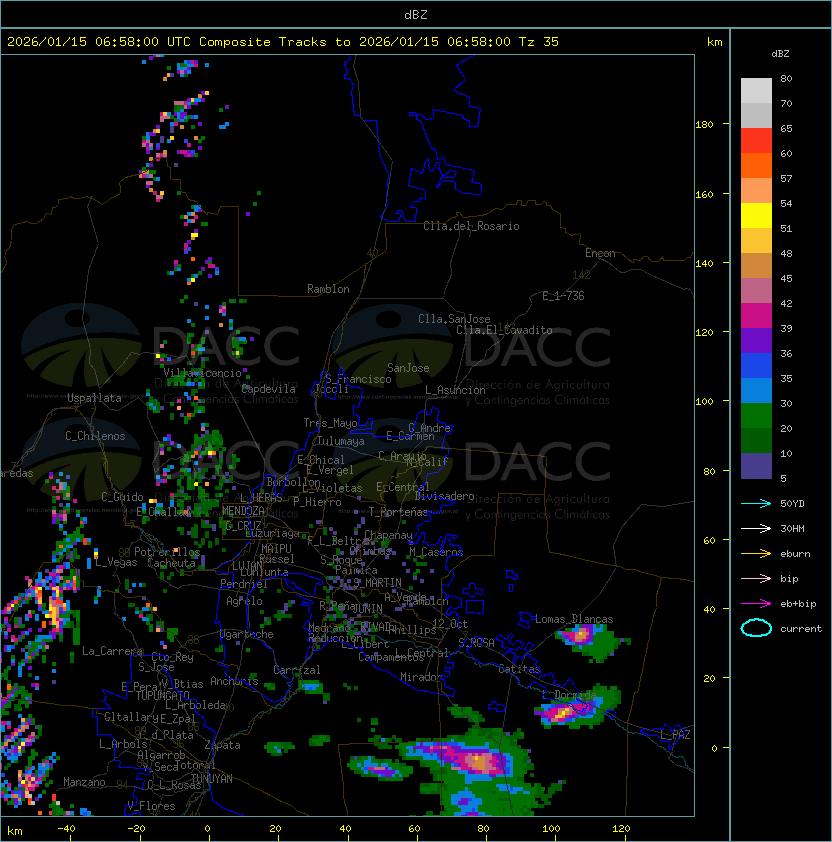Click the M_Caseros place label
Viewport: 832px width, 842px height.
pyautogui.click(x=436, y=552)
